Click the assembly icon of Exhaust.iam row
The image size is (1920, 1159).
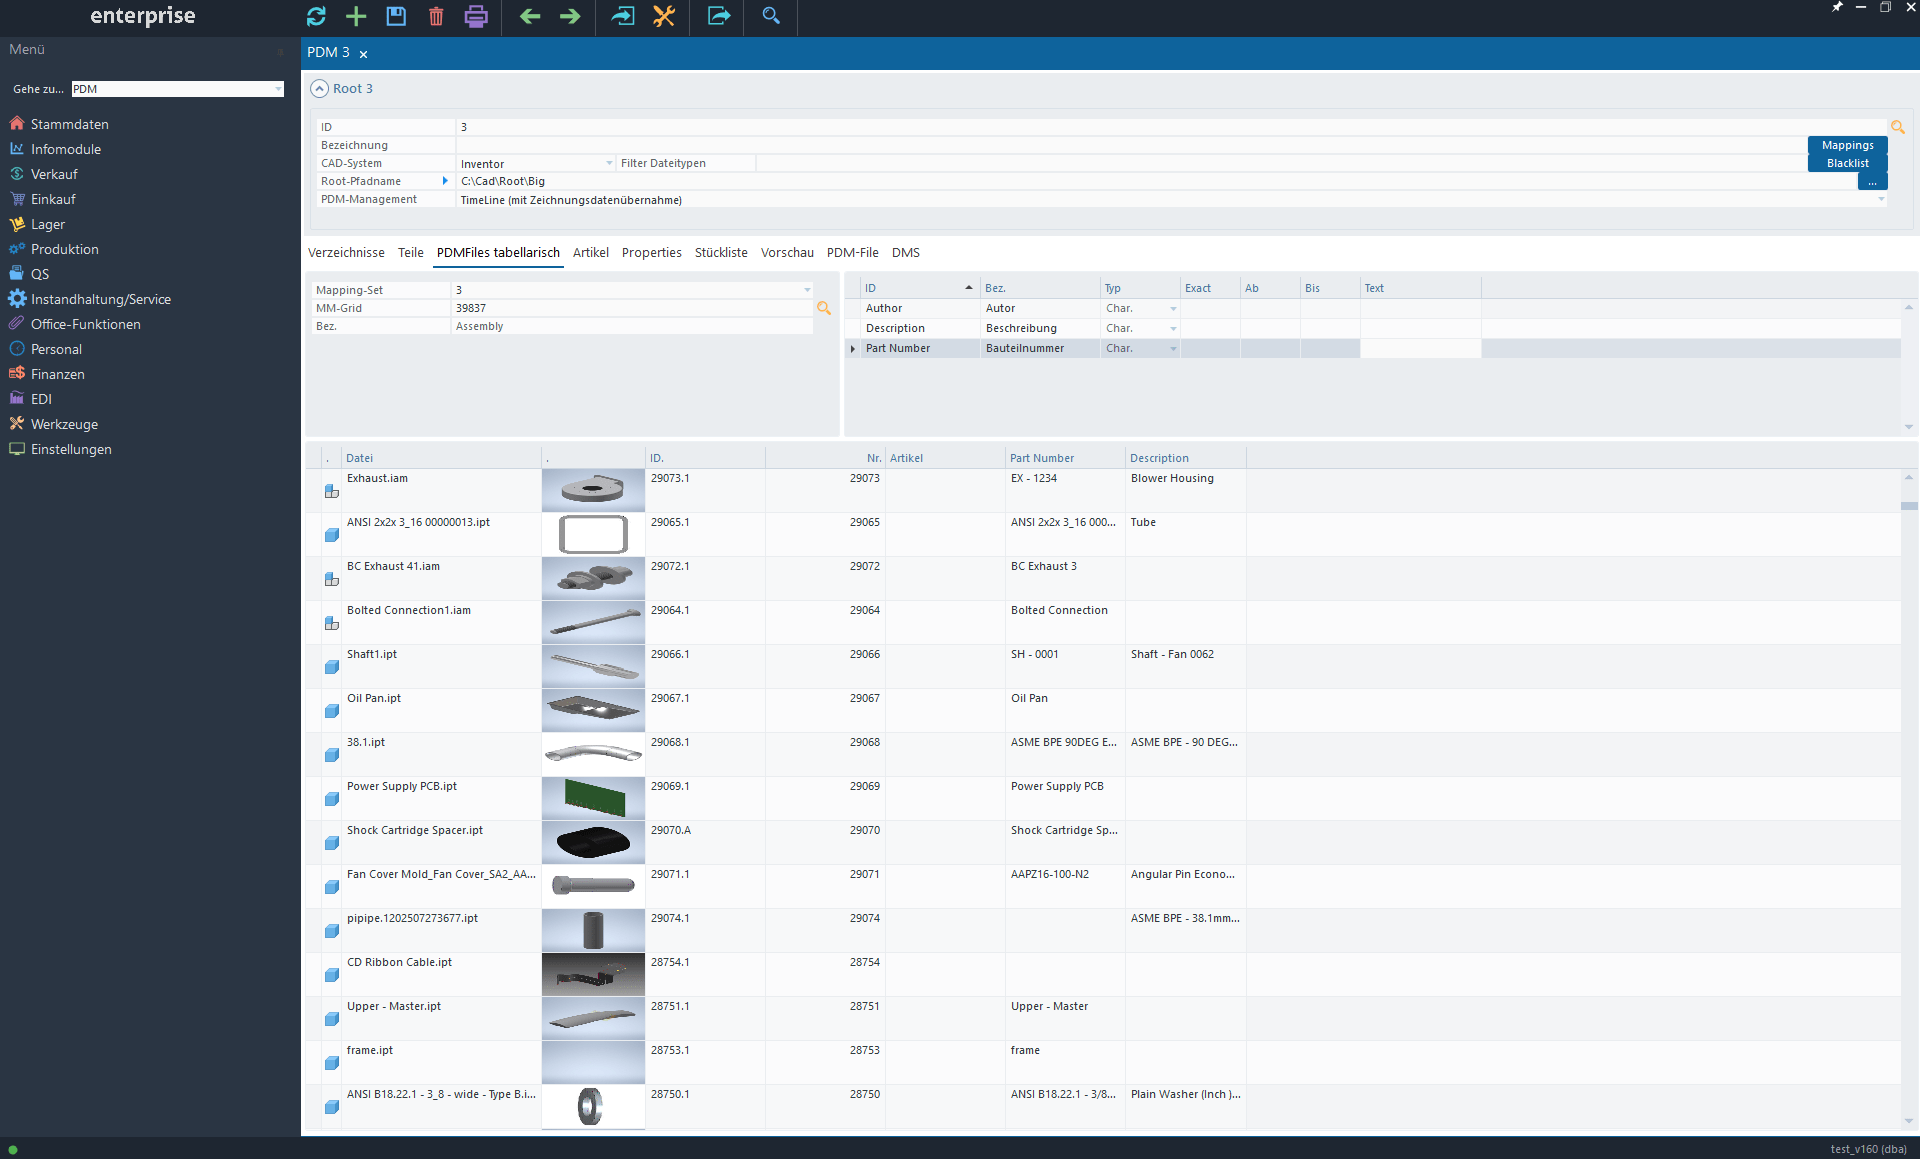[331, 491]
